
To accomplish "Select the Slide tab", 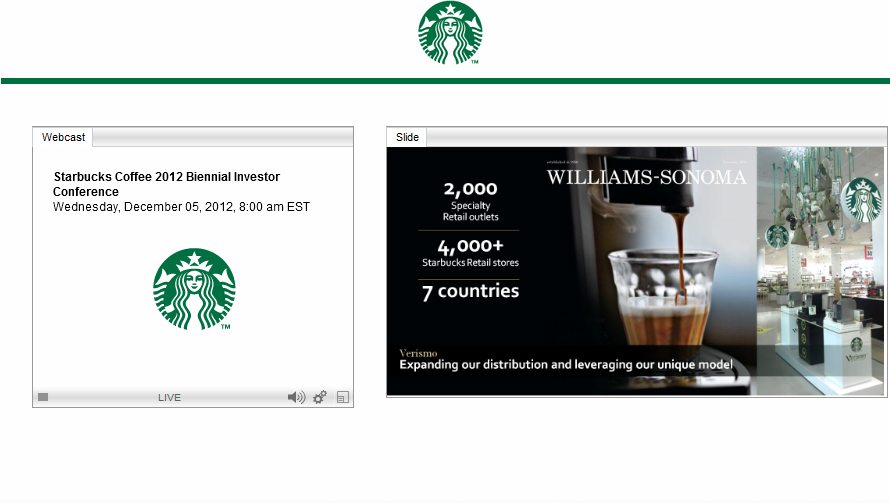I will (x=407, y=137).
